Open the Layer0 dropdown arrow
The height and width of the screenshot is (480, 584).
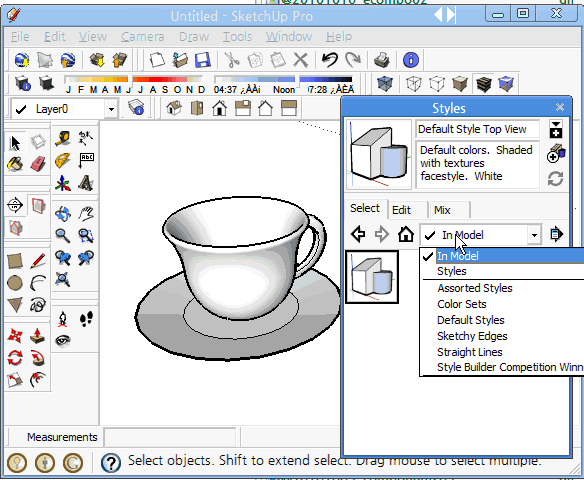tap(111, 109)
